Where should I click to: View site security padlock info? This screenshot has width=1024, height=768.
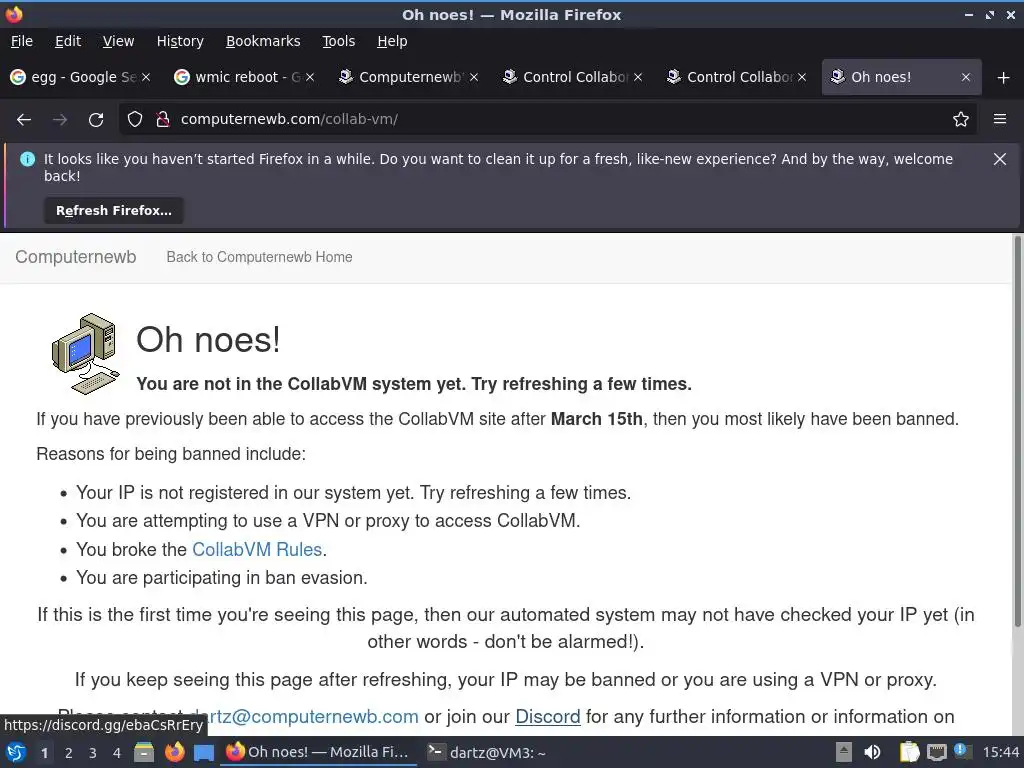coord(163,120)
